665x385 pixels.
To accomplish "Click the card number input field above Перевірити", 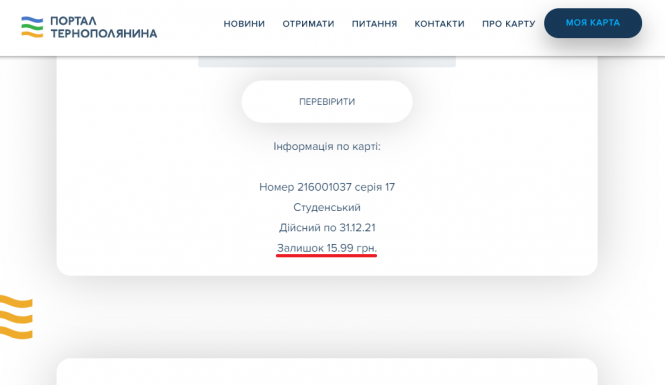I will [x=327, y=61].
